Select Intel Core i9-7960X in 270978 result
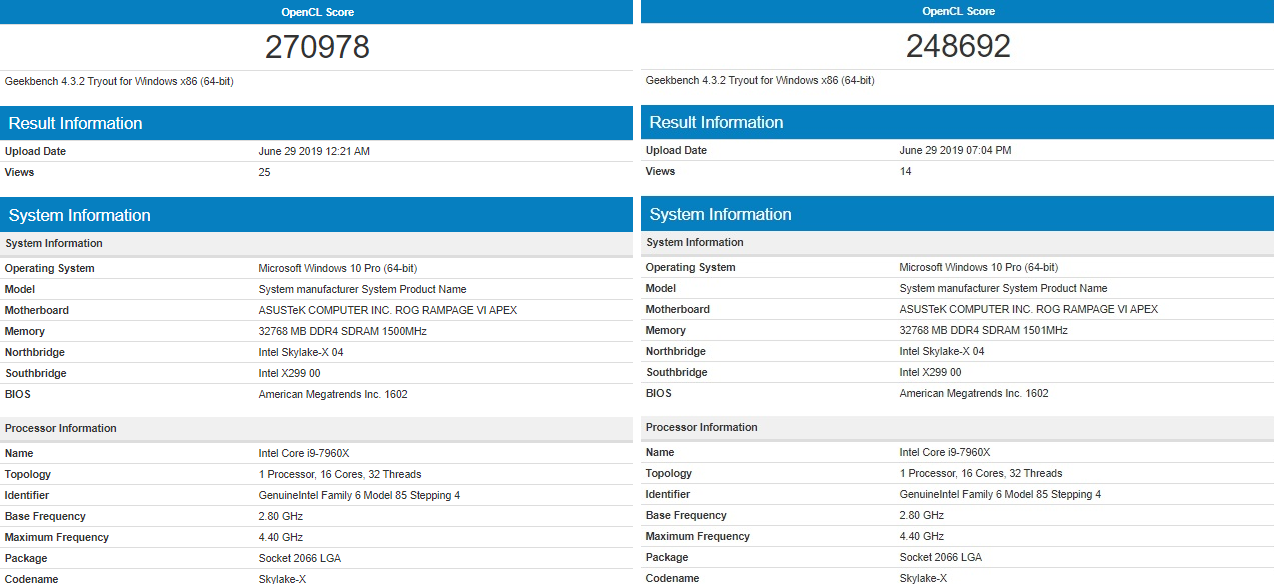 tap(302, 453)
